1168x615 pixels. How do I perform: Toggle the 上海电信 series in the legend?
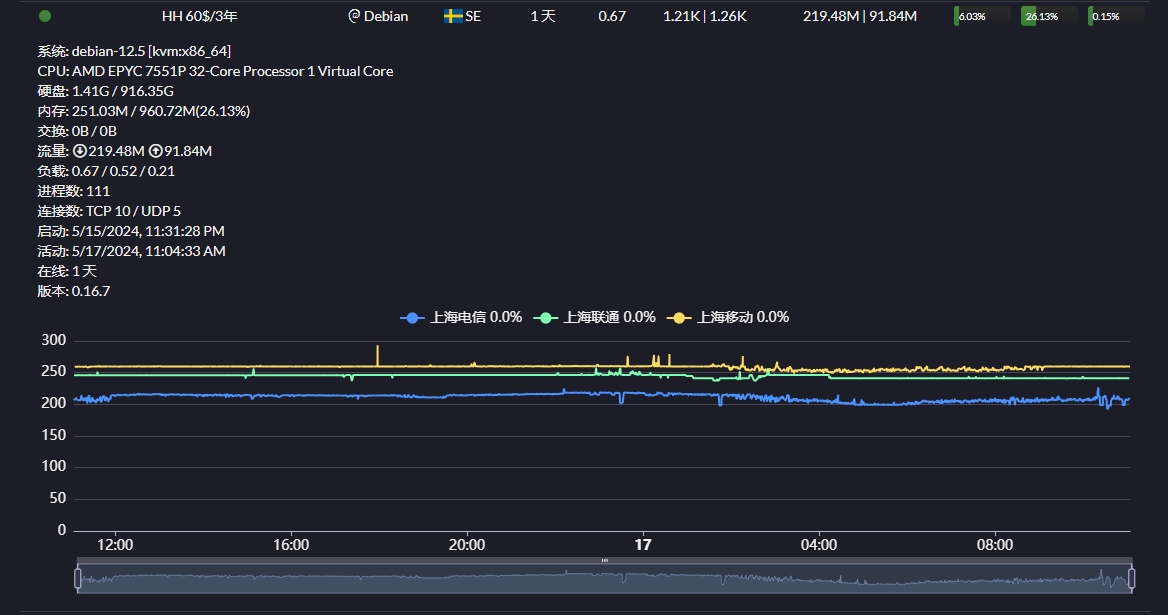click(x=461, y=317)
